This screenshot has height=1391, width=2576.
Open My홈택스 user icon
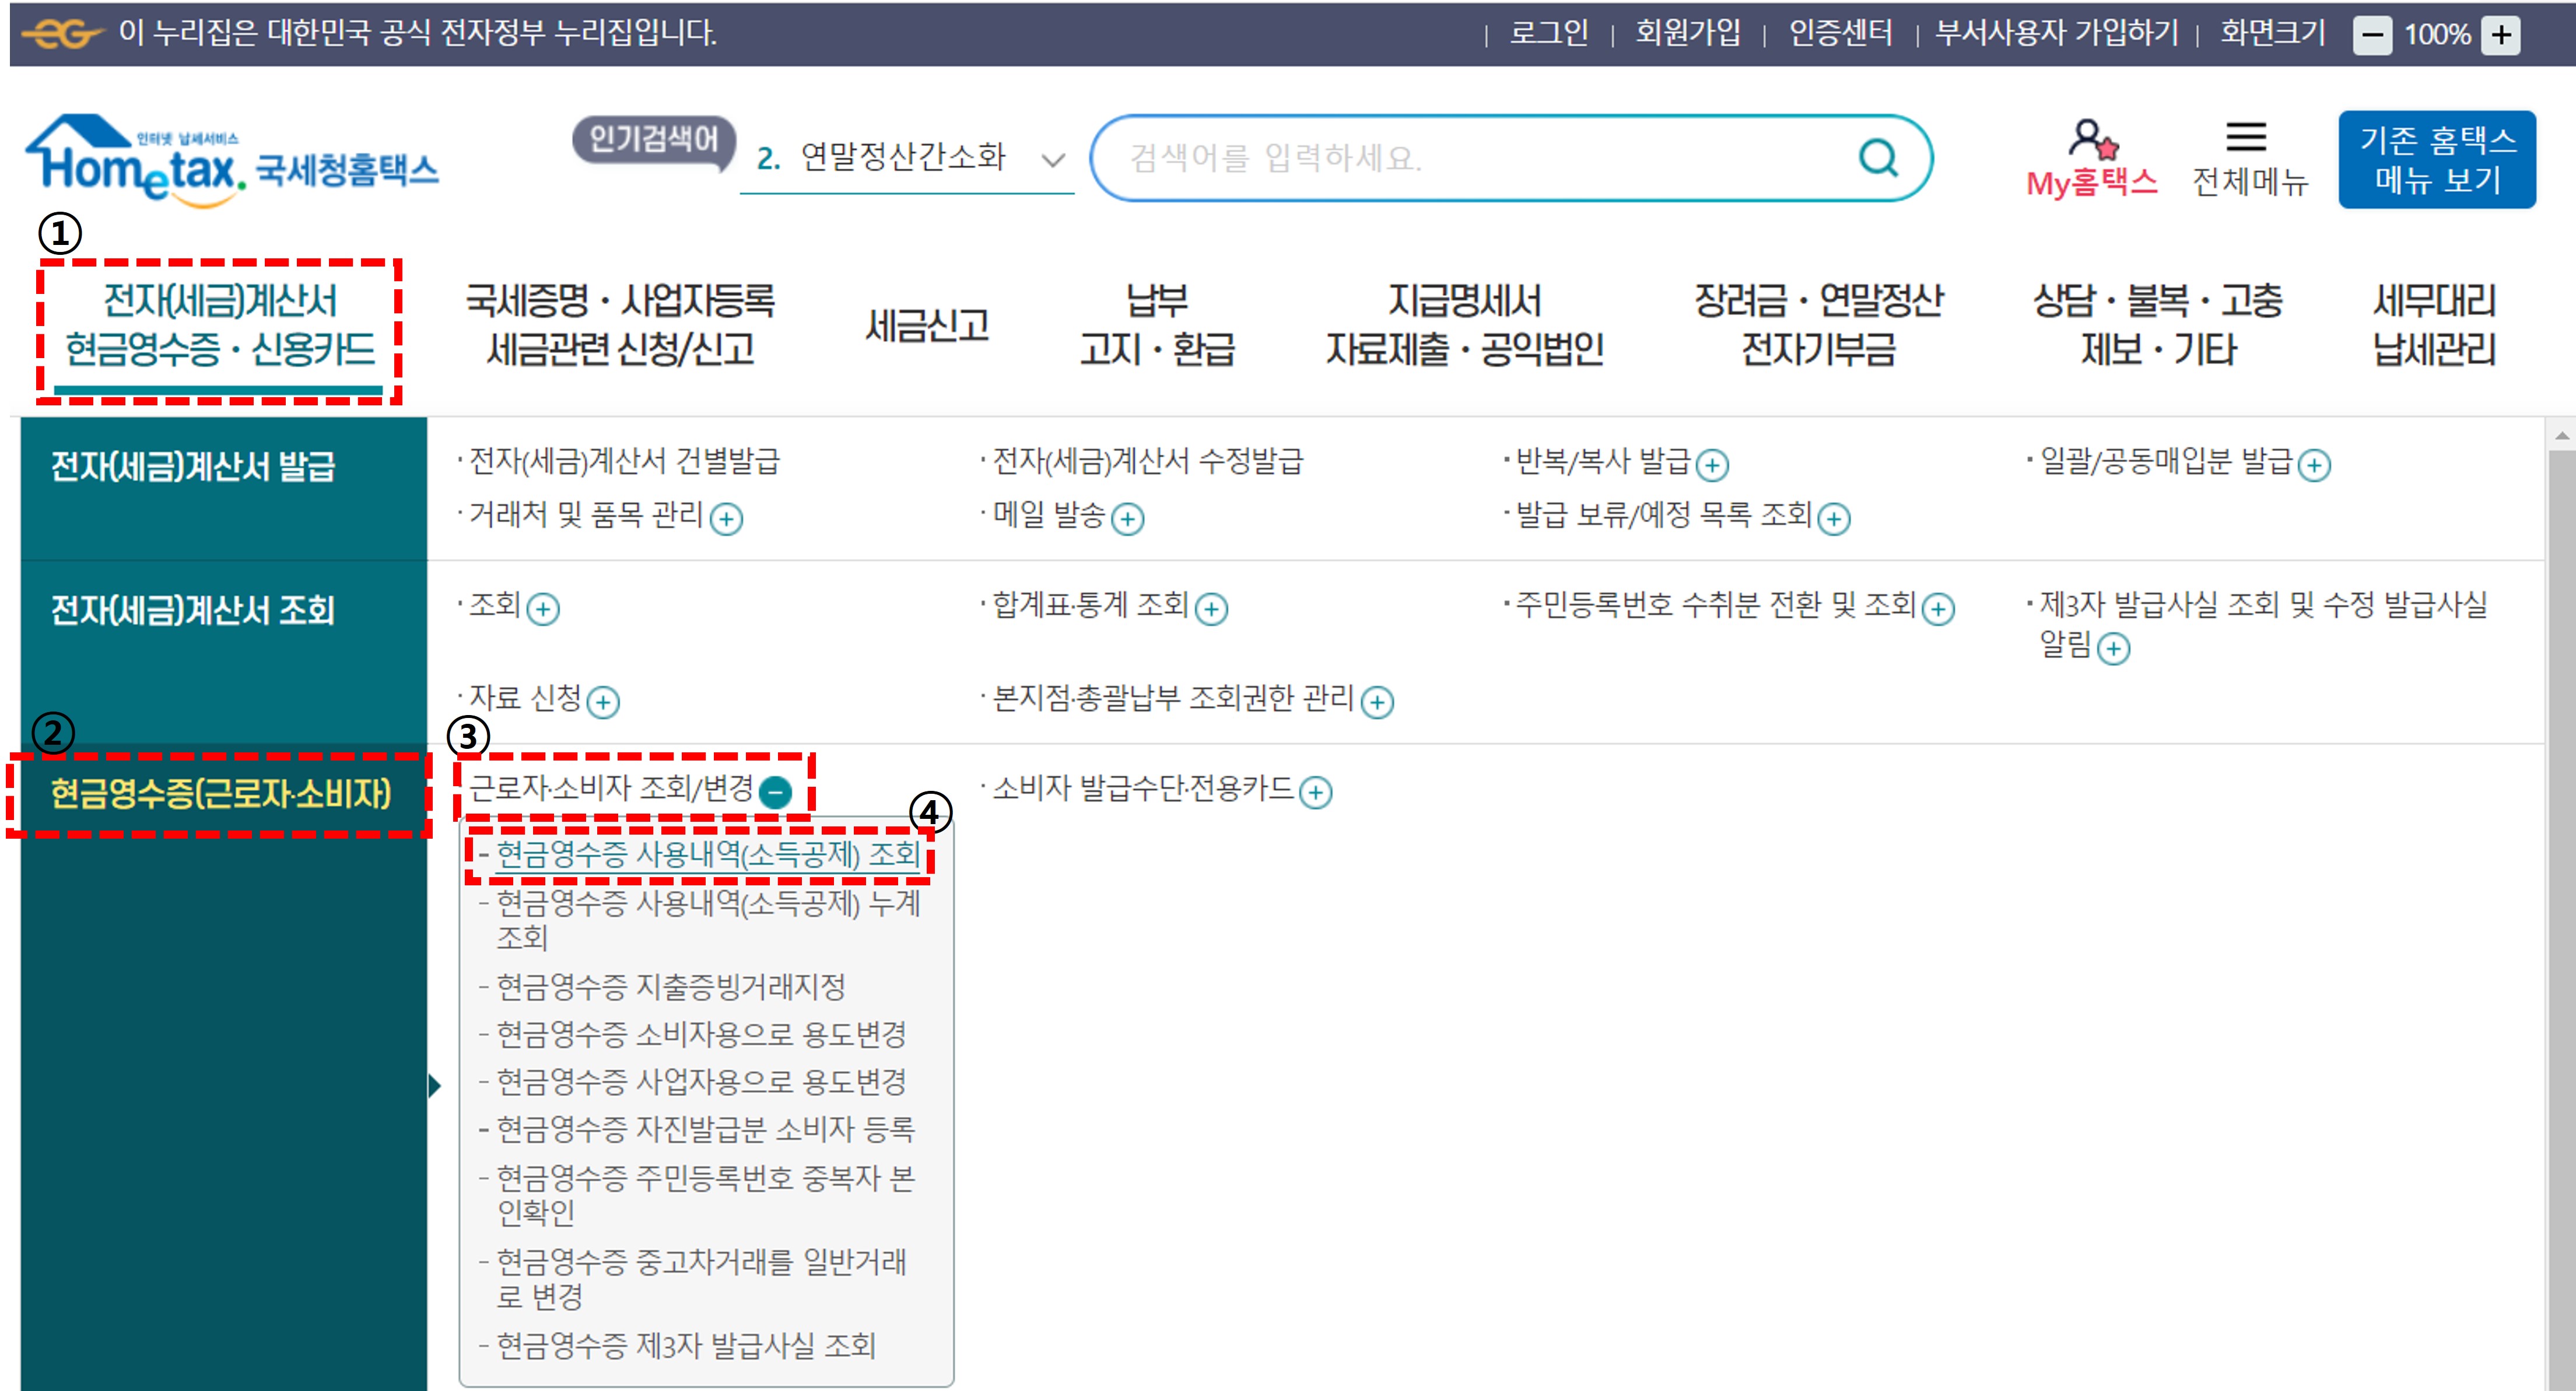2091,140
